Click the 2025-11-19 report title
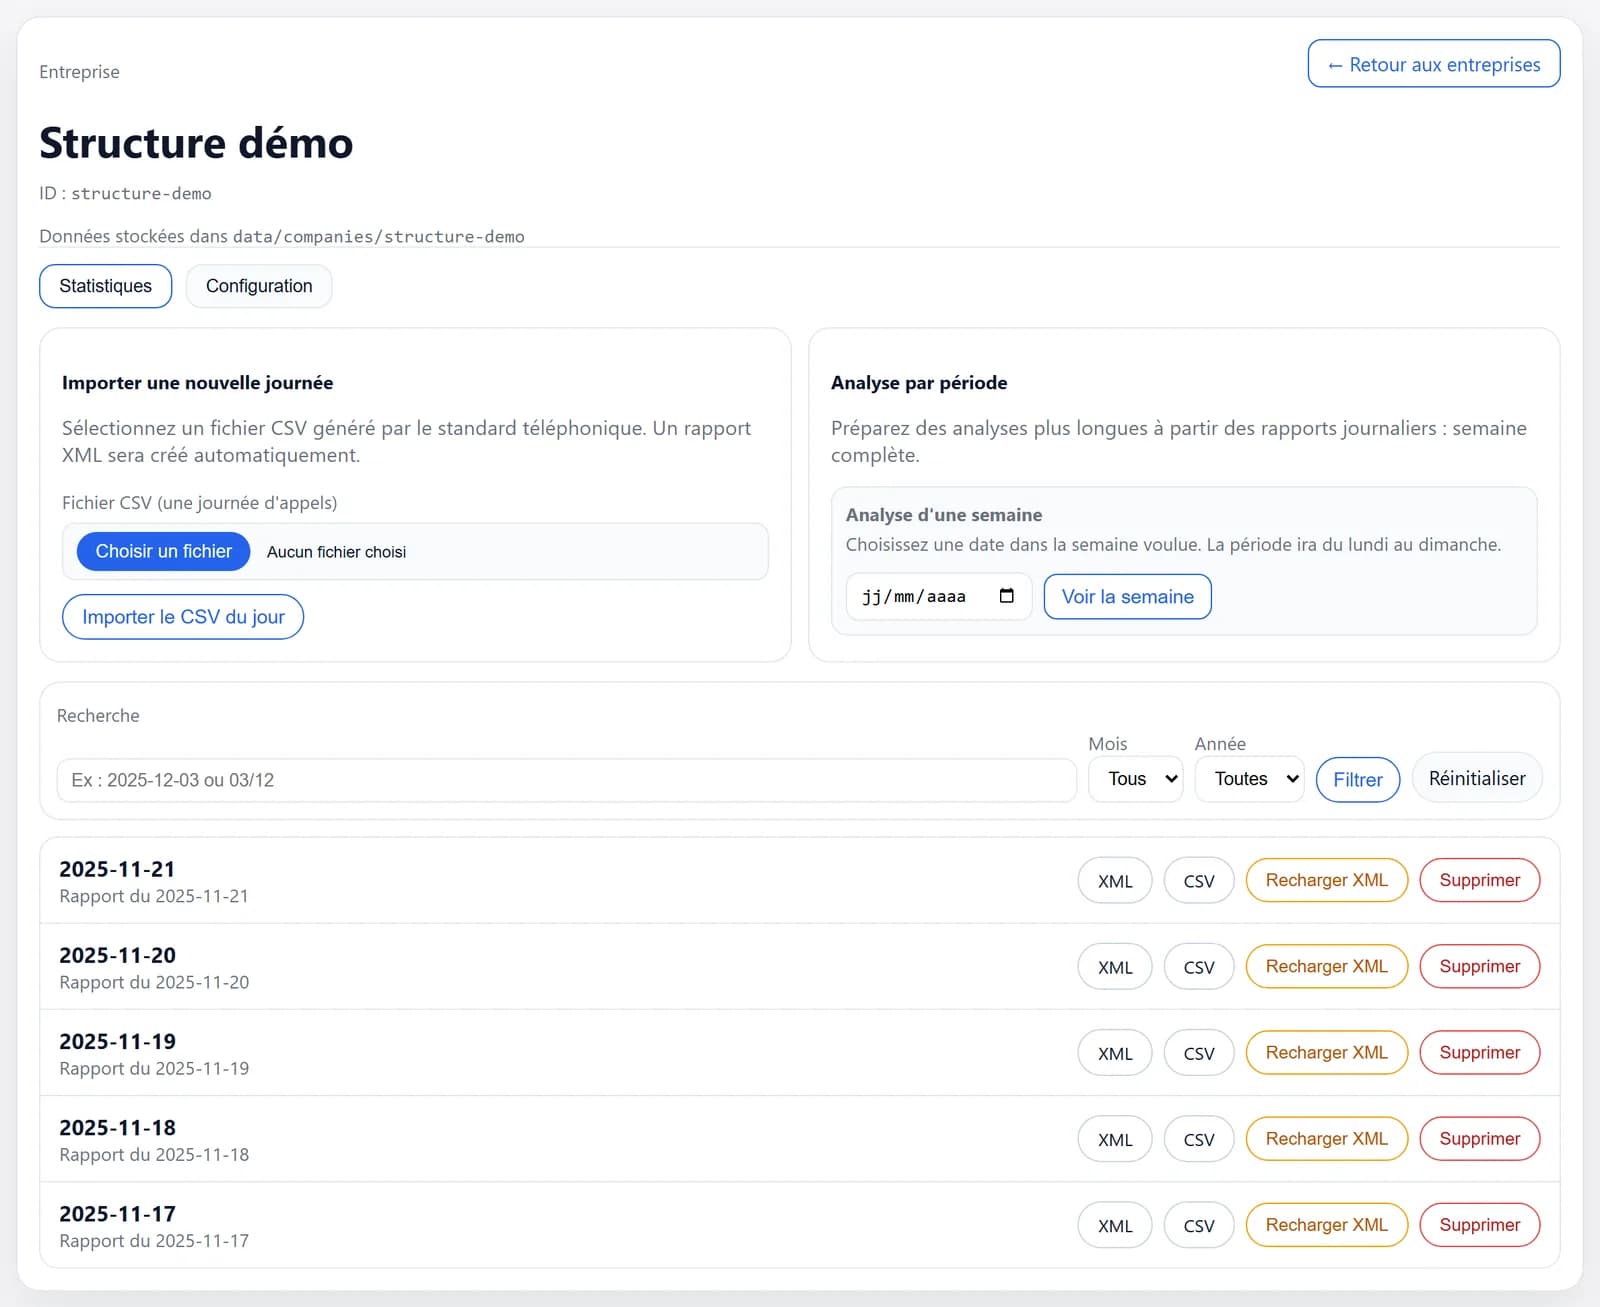The height and width of the screenshot is (1307, 1600). pyautogui.click(x=117, y=1041)
